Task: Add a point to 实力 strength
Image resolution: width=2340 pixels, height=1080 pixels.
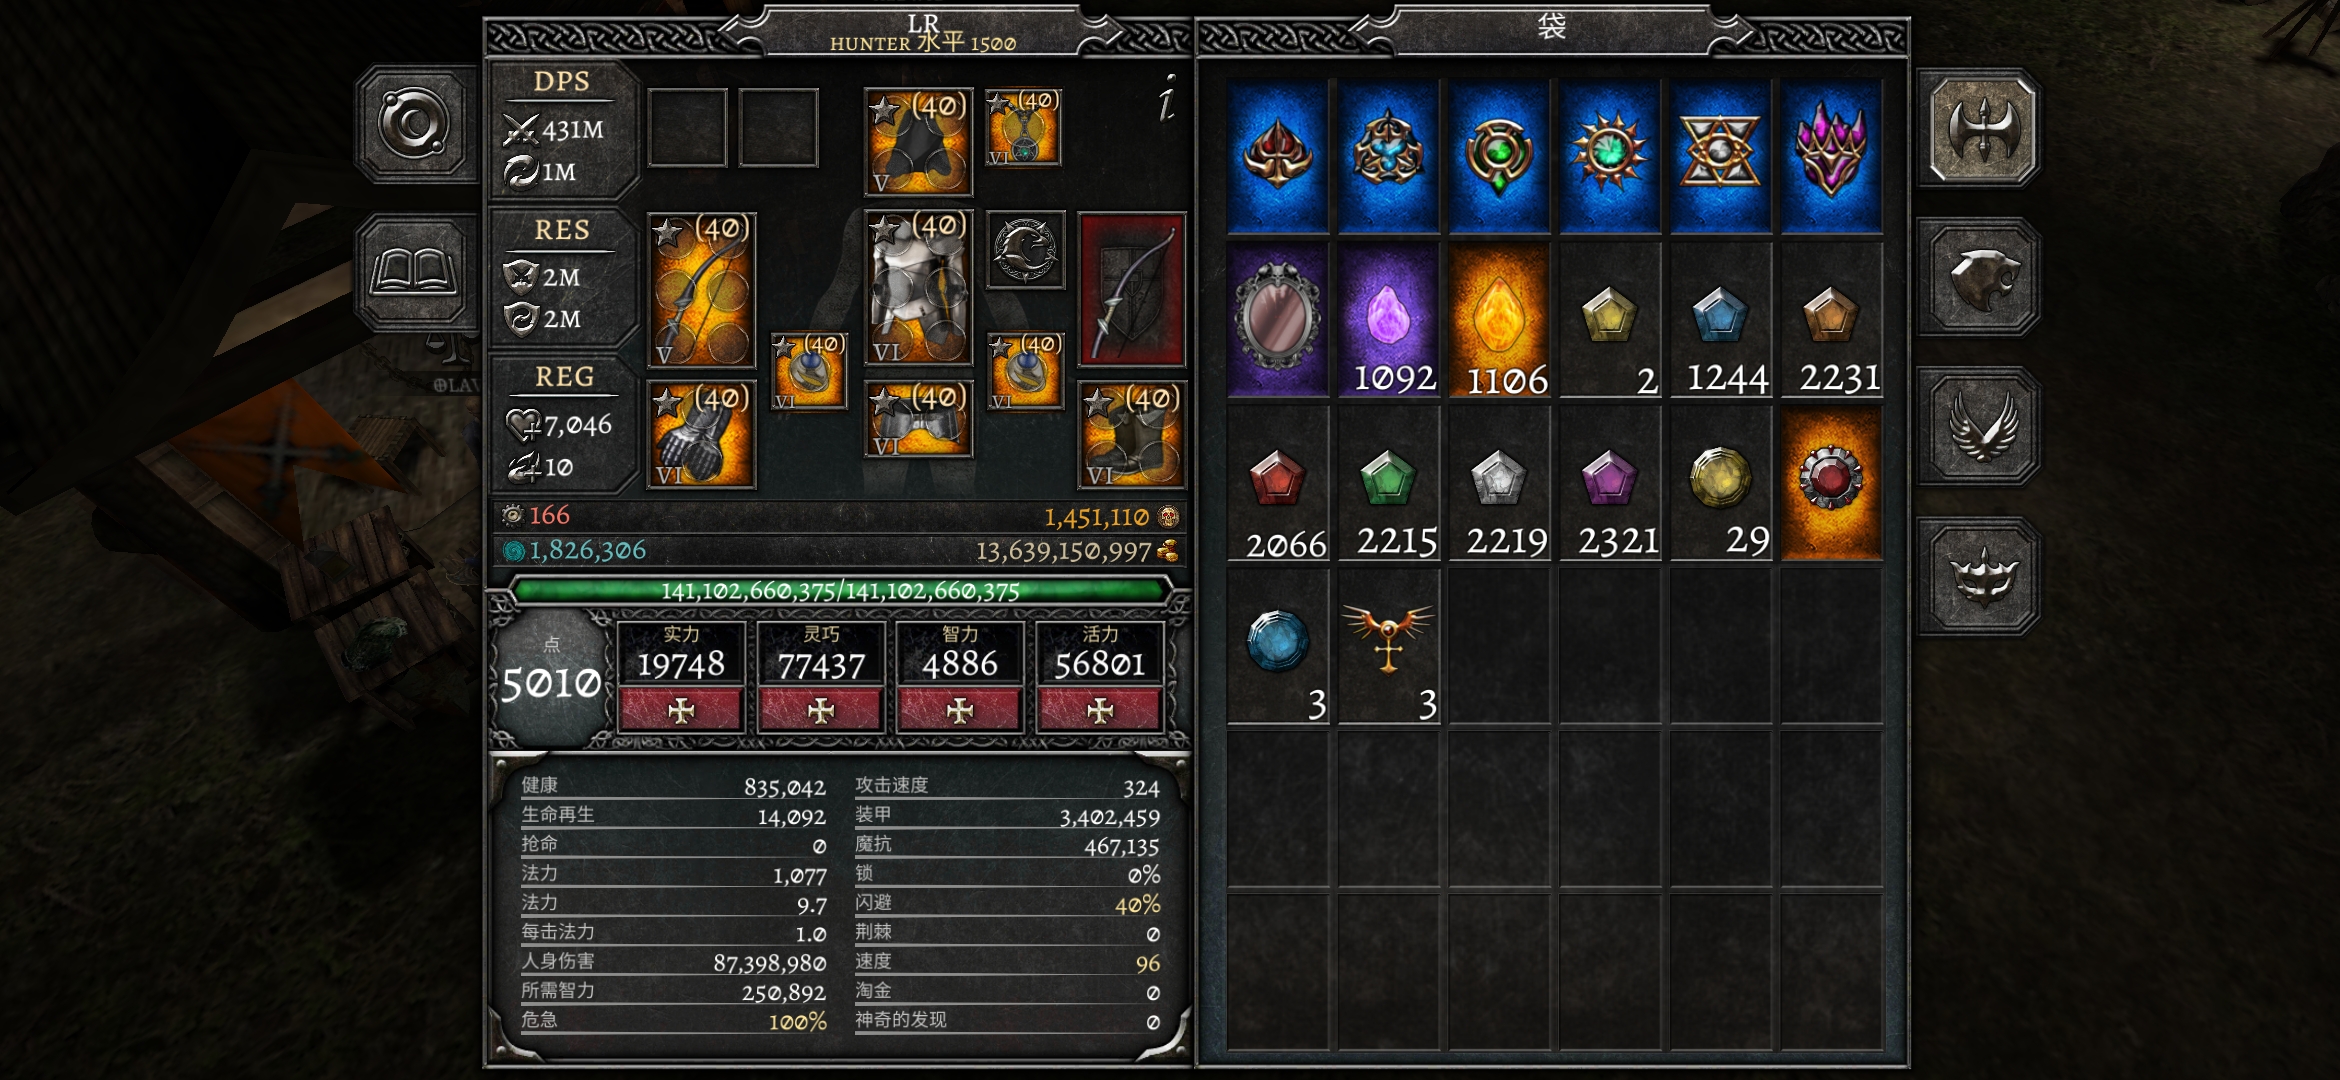Action: (x=681, y=710)
